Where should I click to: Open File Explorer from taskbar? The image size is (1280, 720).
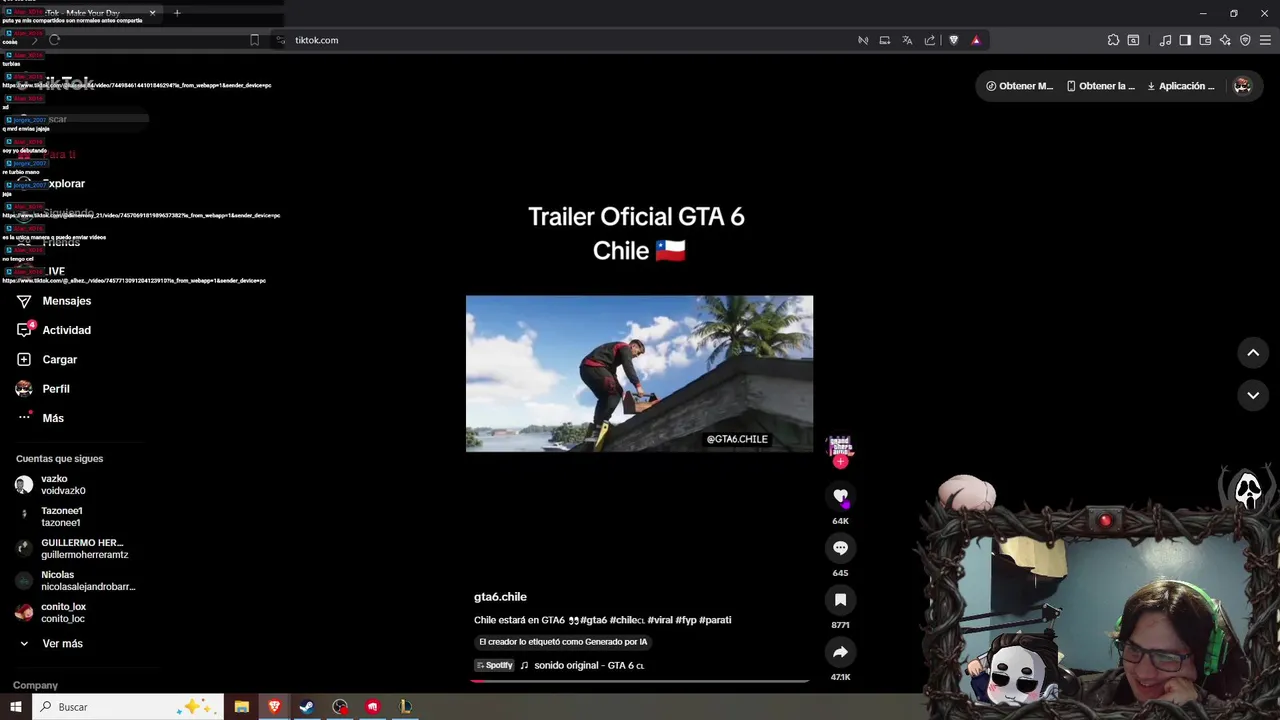(x=241, y=707)
